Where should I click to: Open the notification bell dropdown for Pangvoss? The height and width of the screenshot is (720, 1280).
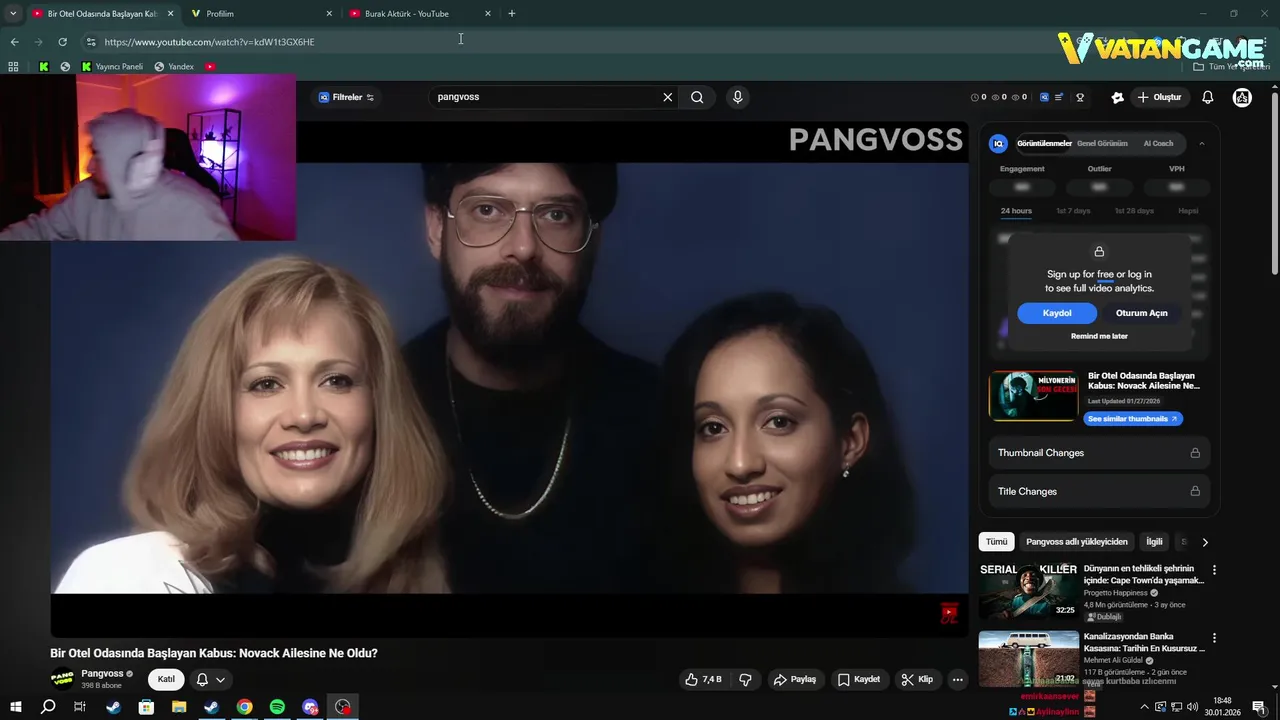click(x=210, y=679)
